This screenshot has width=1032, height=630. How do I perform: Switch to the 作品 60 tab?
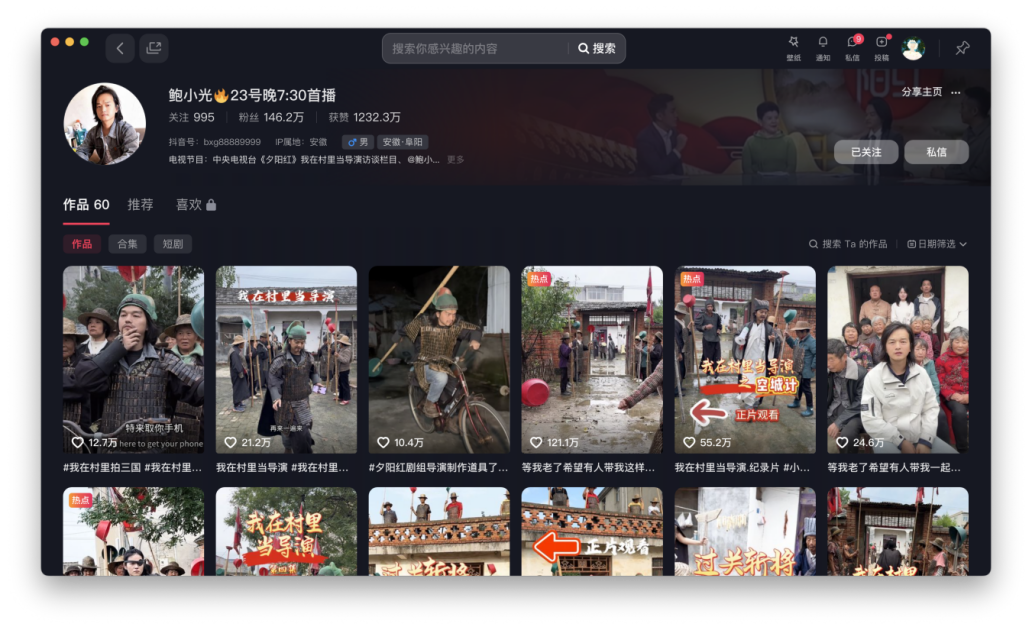[86, 205]
